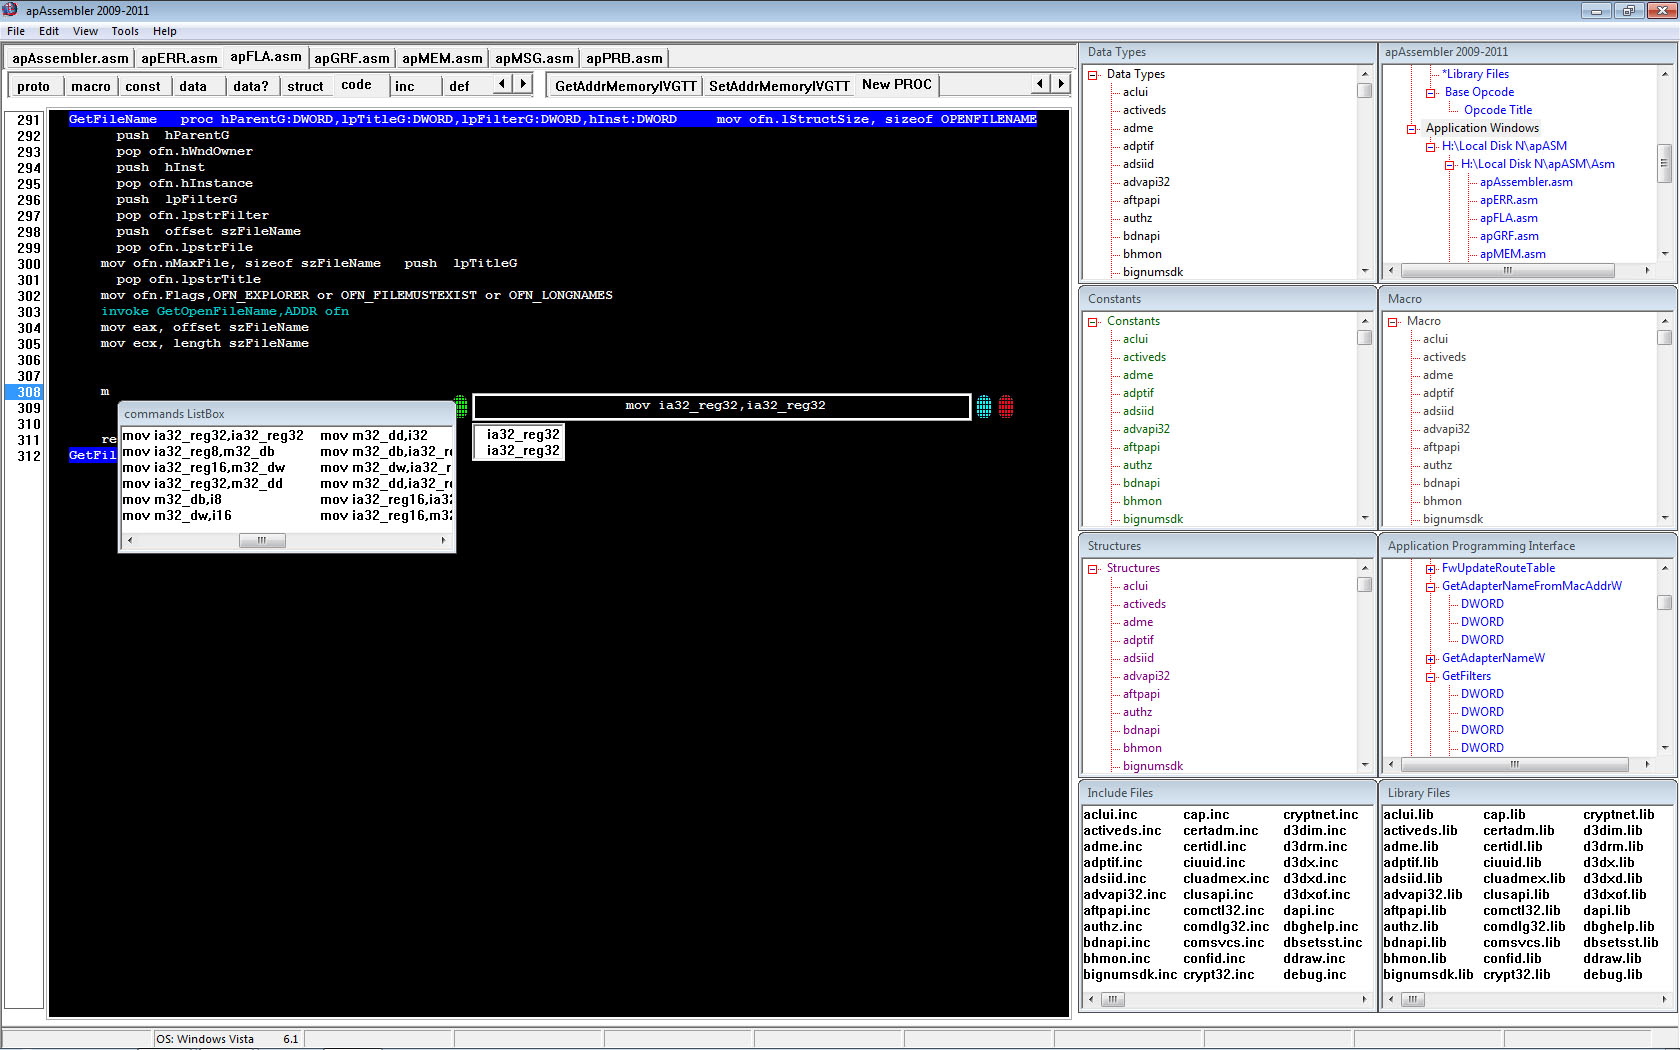Click the mov ia32_reg32 instruction input field
Screen dimensions: 1680x1050
(x=722, y=406)
